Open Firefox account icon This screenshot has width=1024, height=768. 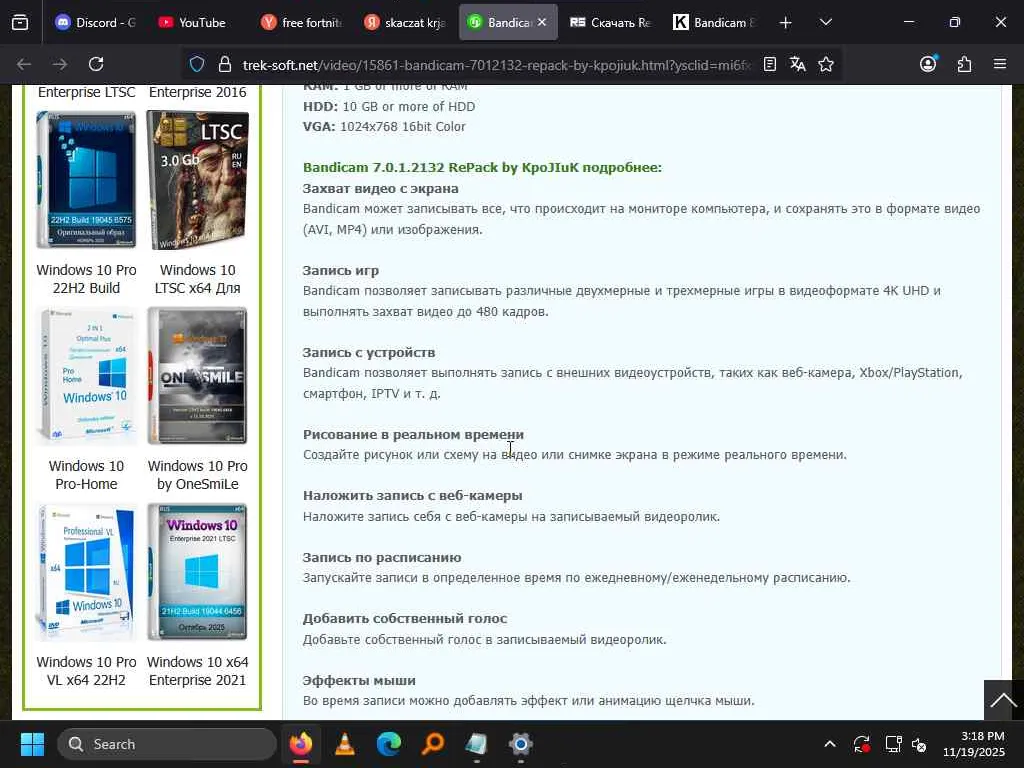pyautogui.click(x=928, y=64)
